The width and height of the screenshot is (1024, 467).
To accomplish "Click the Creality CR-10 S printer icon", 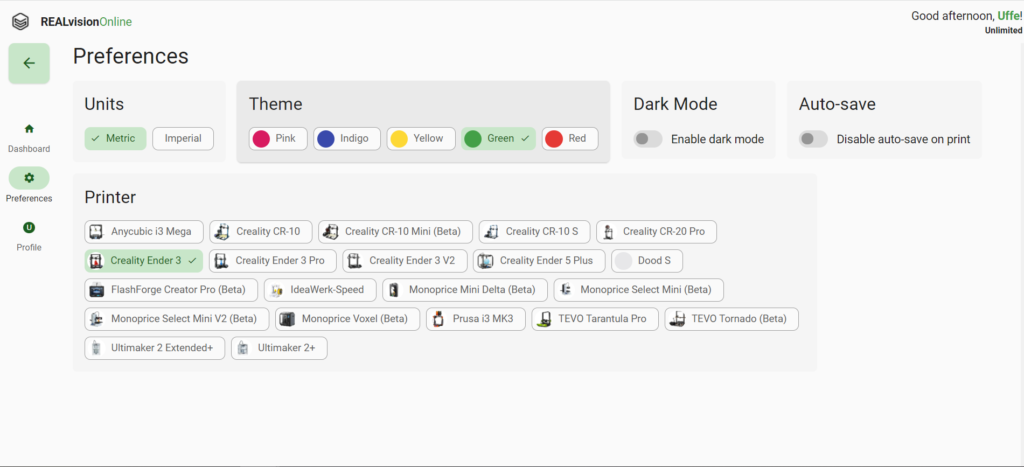I will click(491, 231).
